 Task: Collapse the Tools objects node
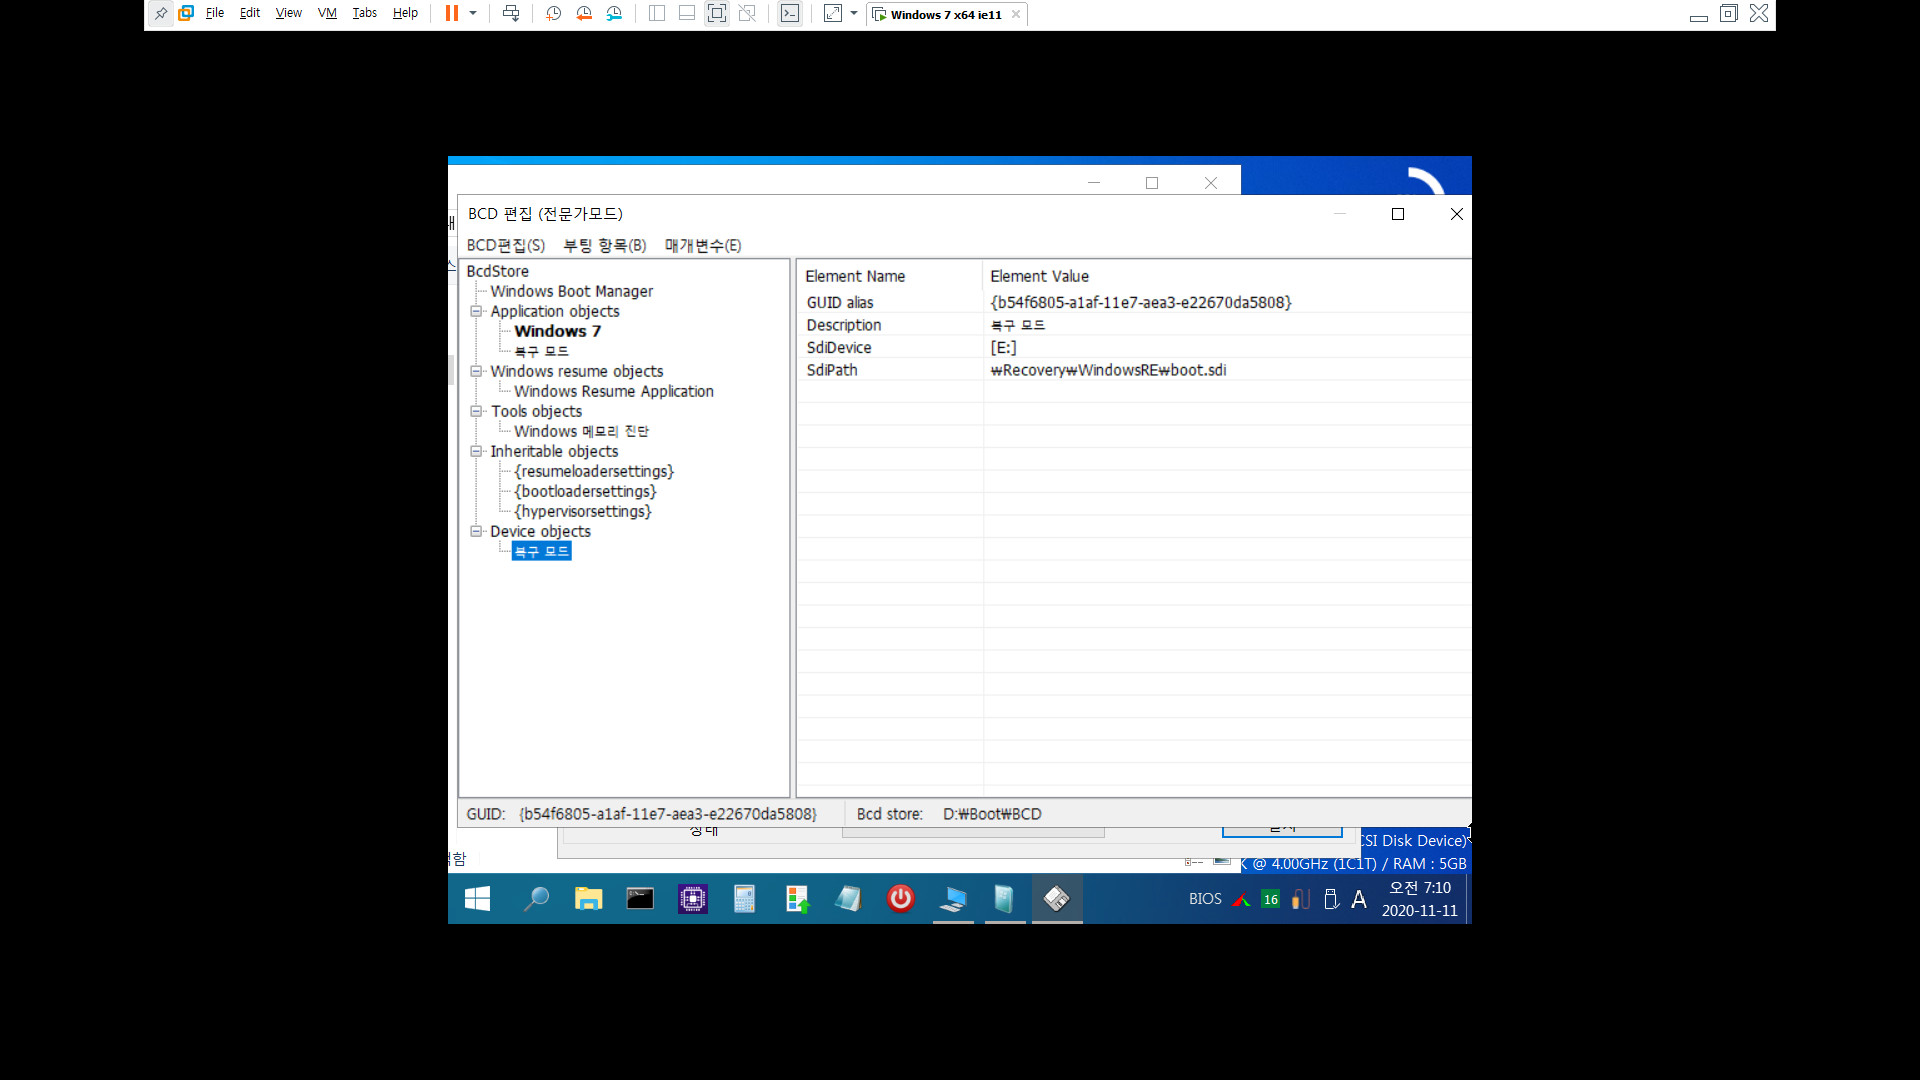coord(477,411)
